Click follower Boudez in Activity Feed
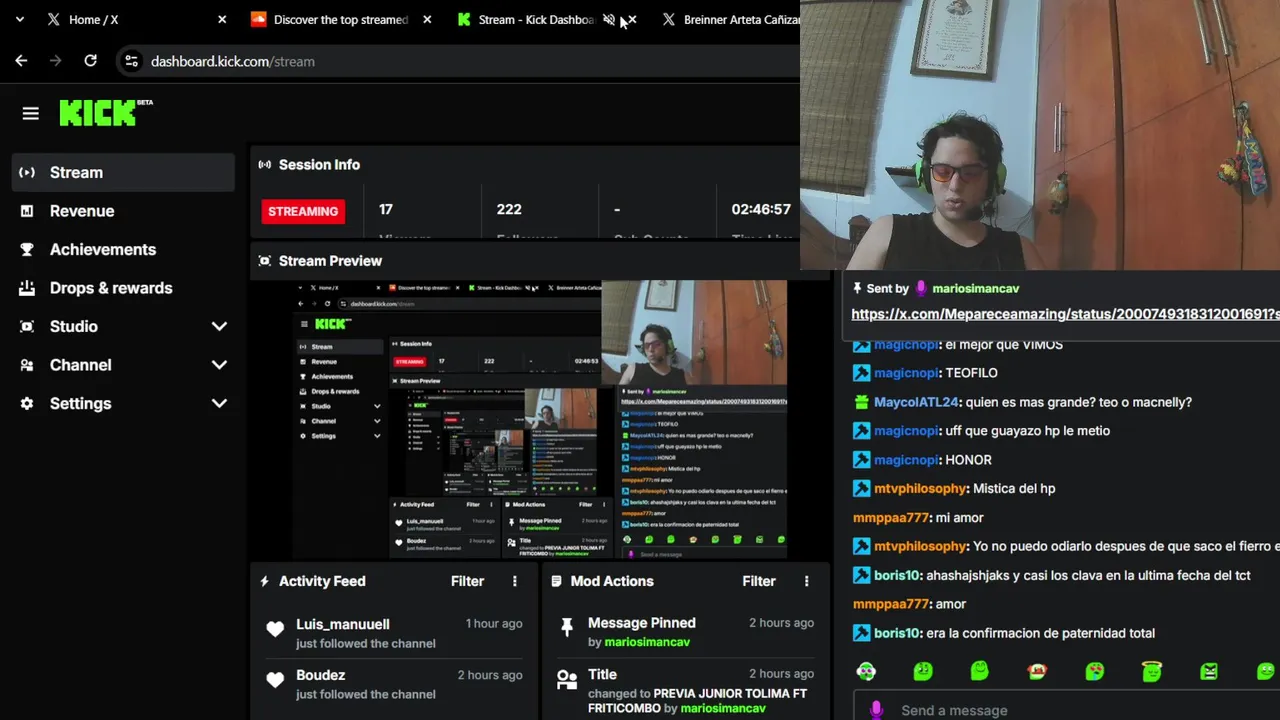The image size is (1280, 720). [x=320, y=675]
